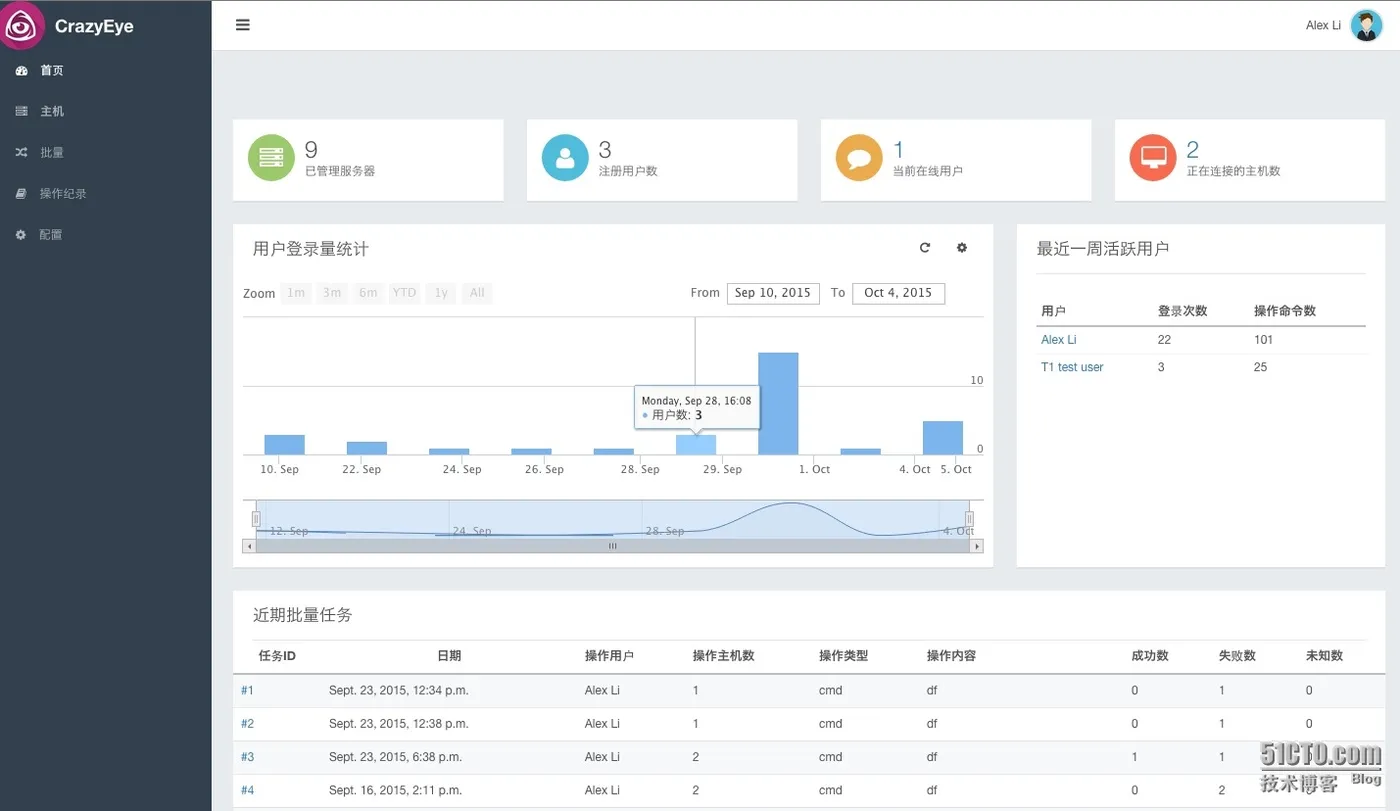Image resolution: width=1400 pixels, height=811 pixels.
Task: Click the 首页 dashboard icon in sidebar
Action: [22, 71]
